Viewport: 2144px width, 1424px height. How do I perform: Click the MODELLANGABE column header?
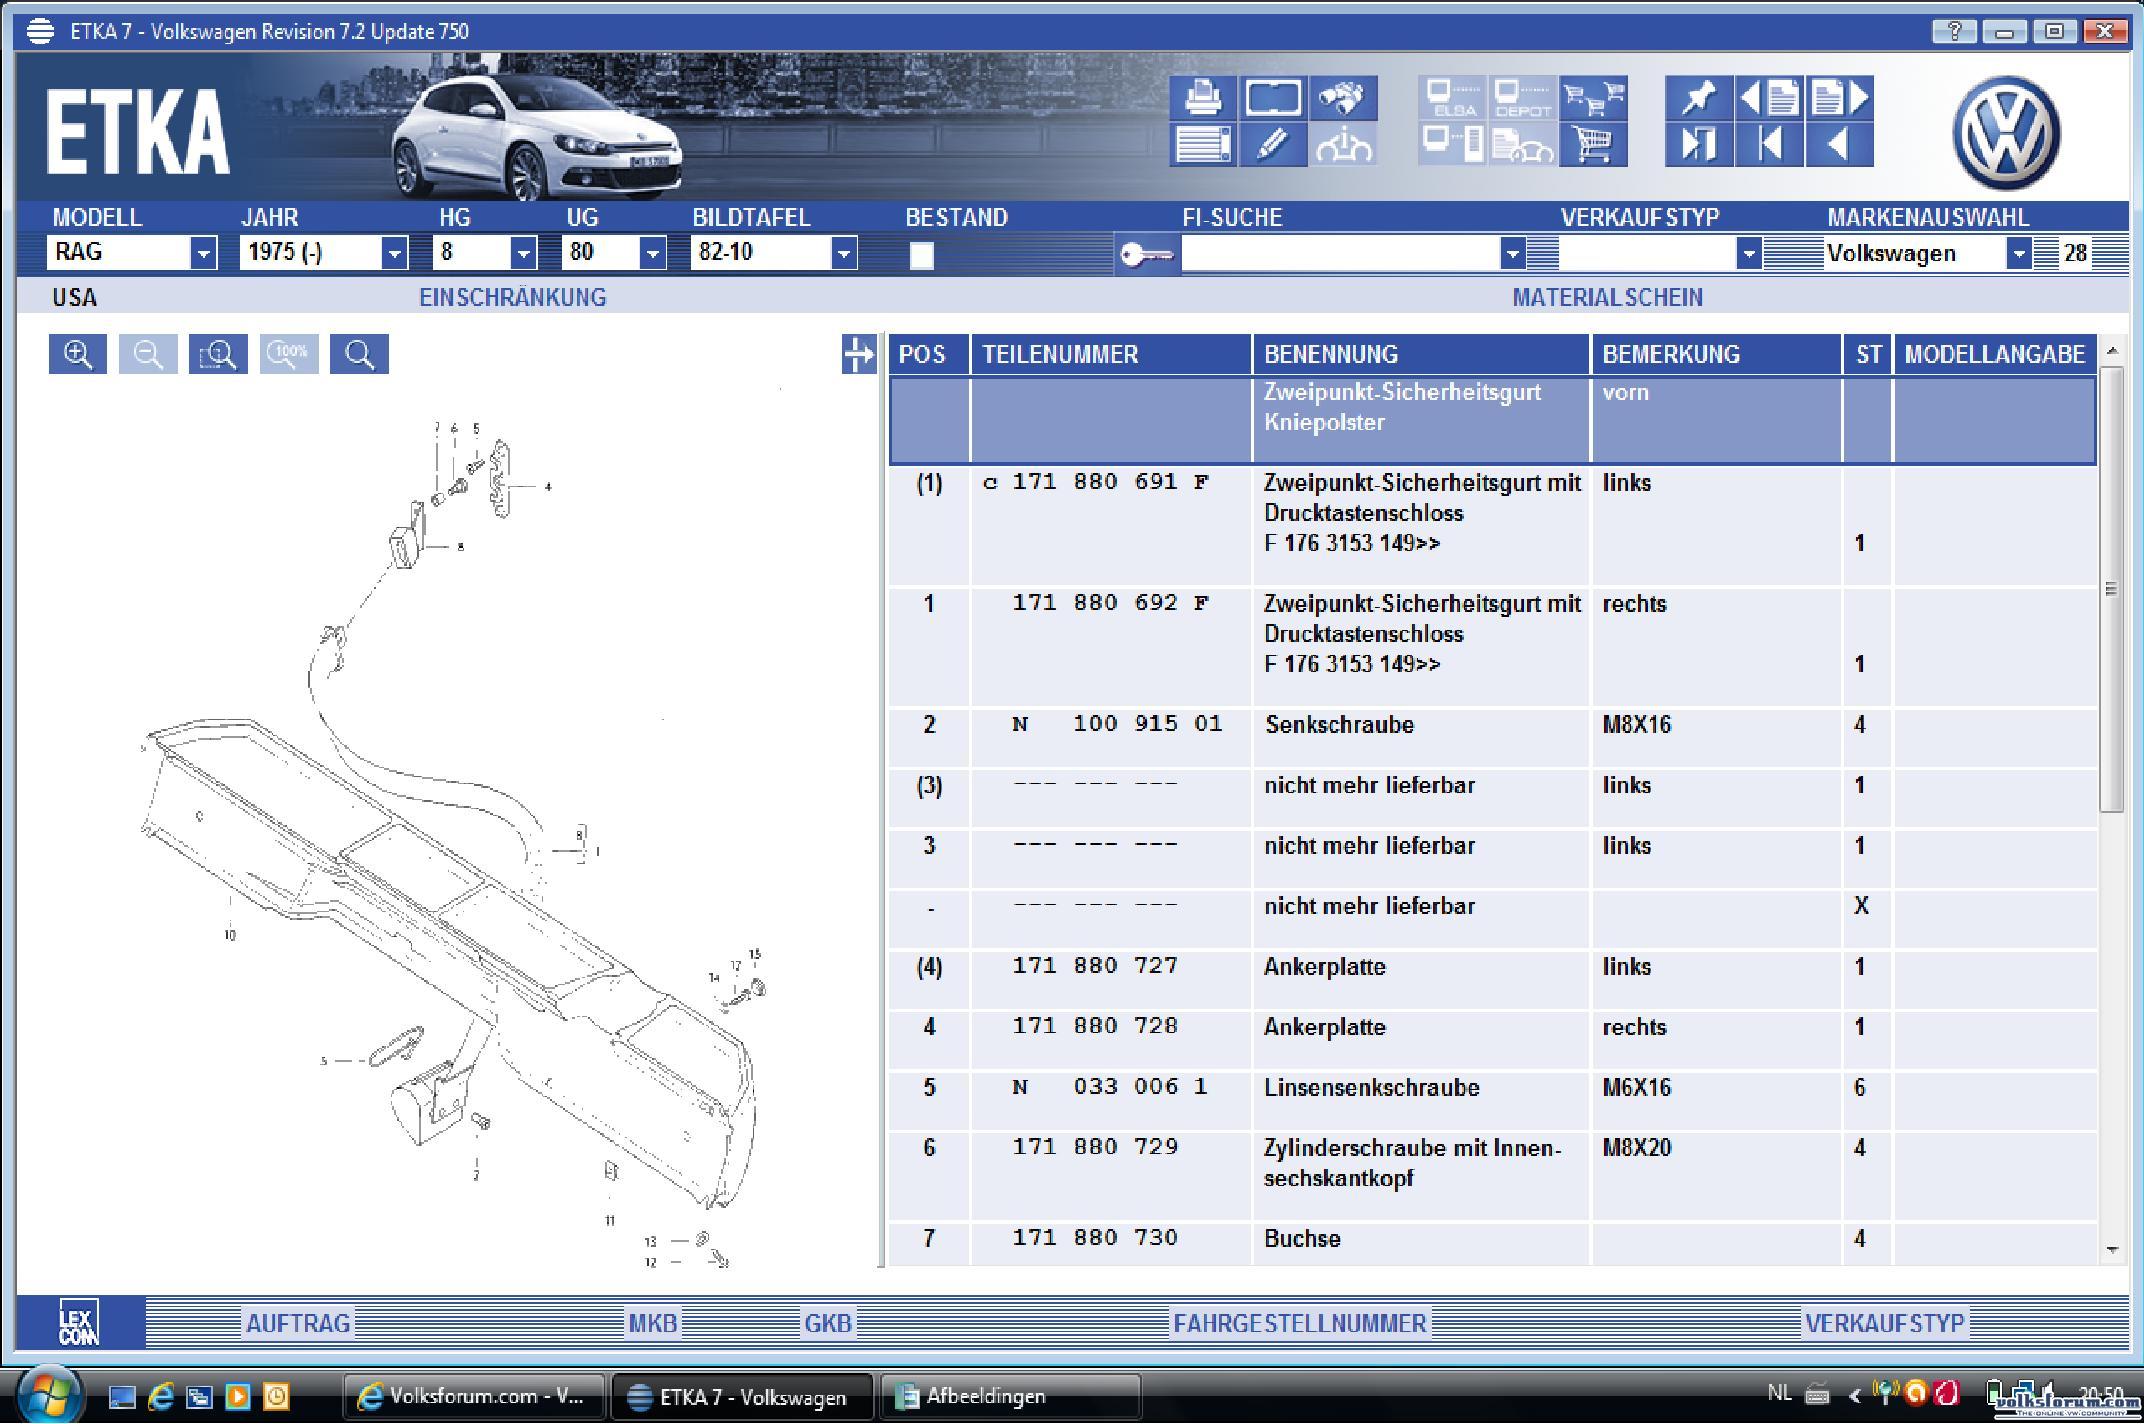click(x=1995, y=354)
